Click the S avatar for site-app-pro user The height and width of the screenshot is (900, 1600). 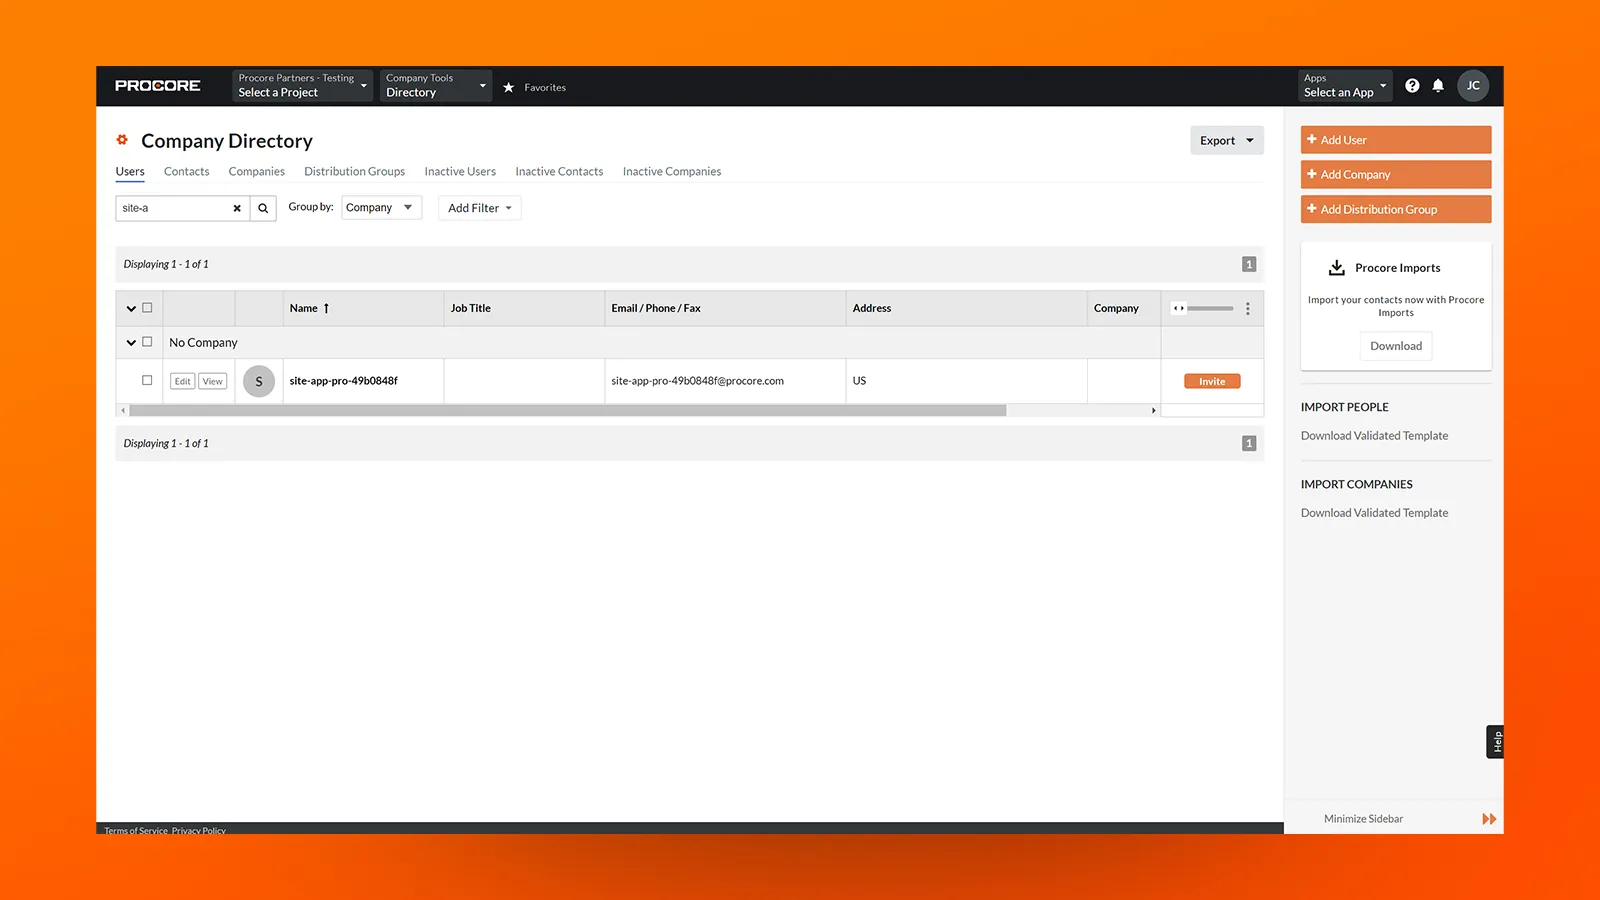tap(259, 381)
